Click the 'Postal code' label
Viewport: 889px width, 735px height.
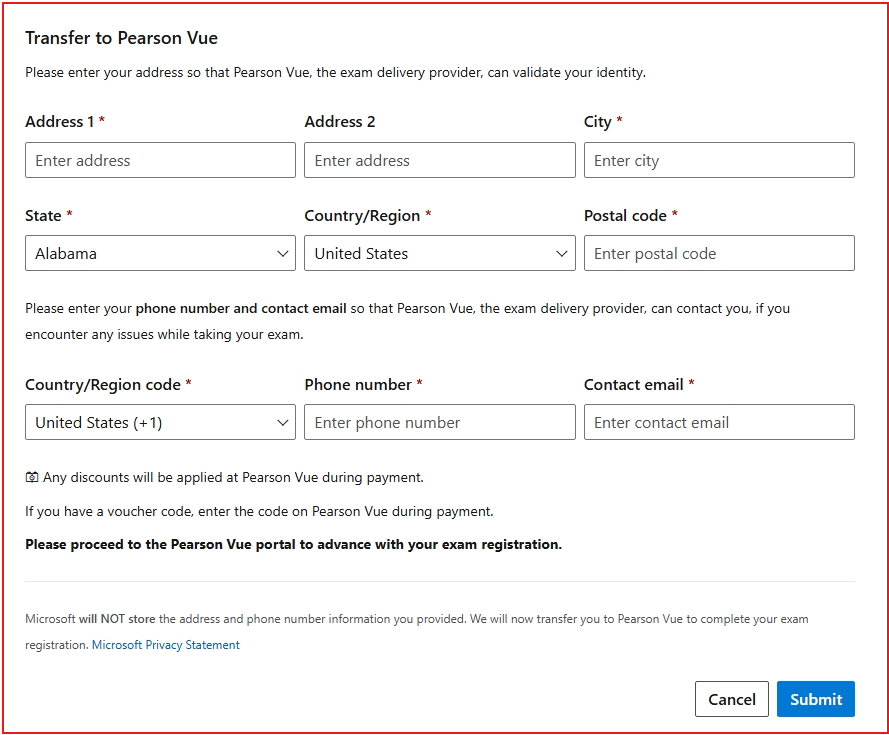[625, 216]
